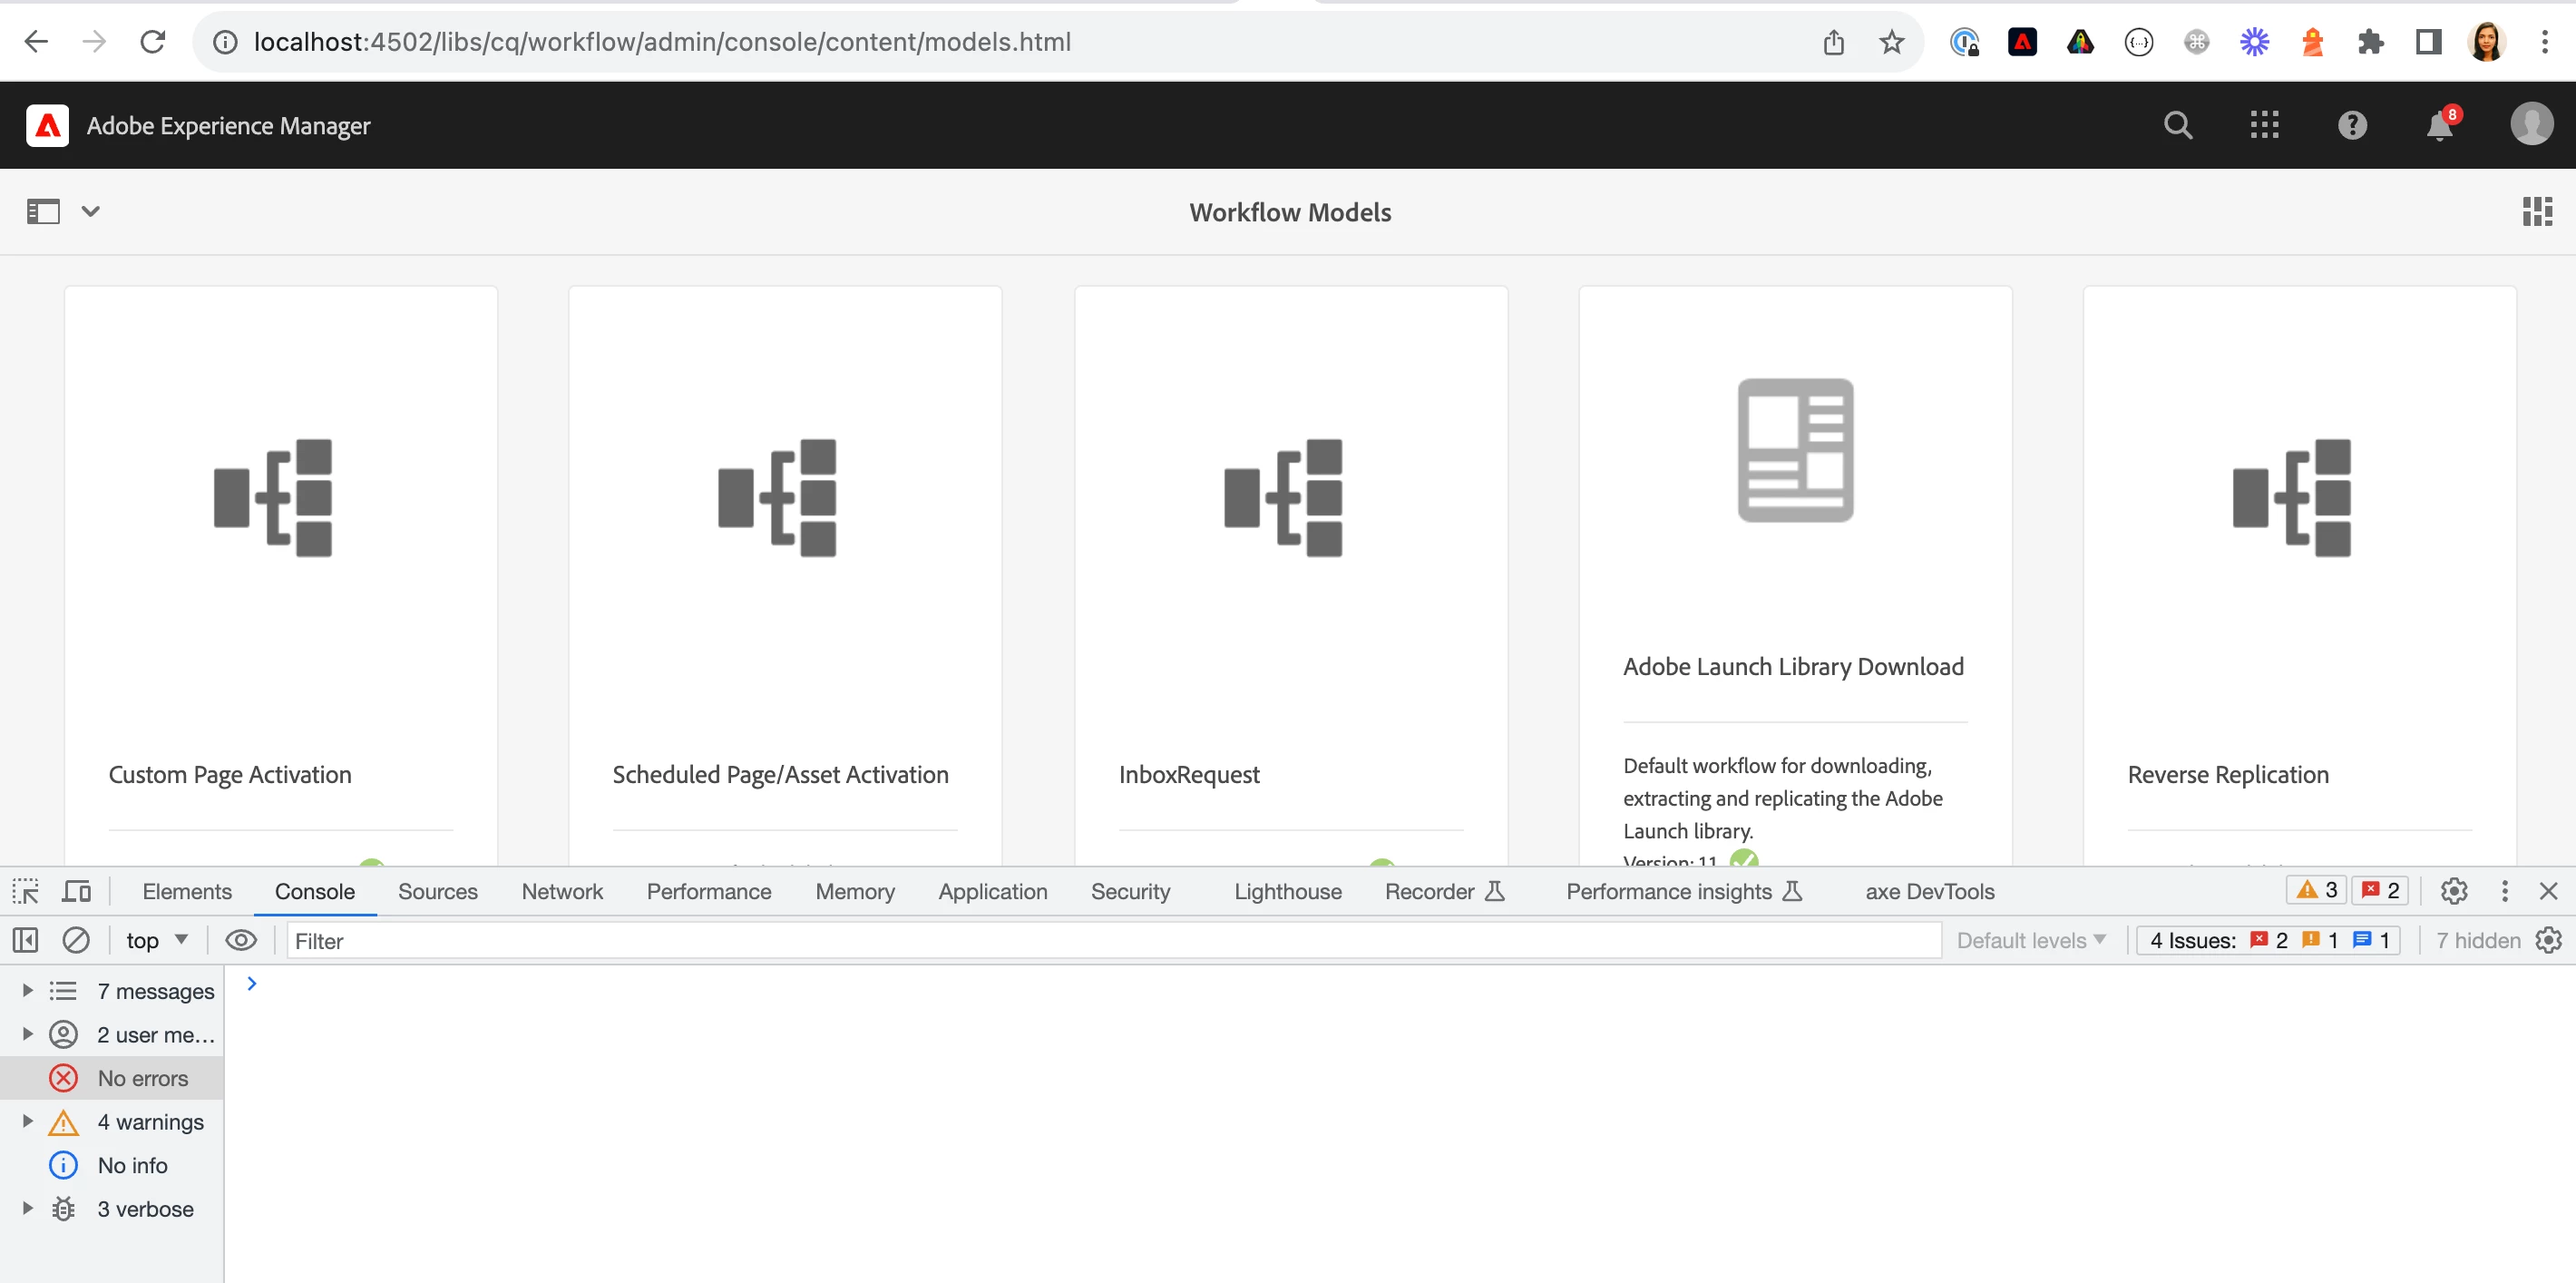2576x1283 pixels.
Task: Open the top JavaScript context dropdown
Action: click(x=157, y=940)
